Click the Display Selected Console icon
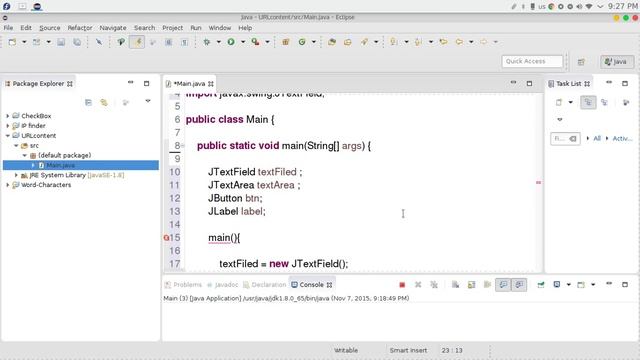The height and width of the screenshot is (360, 640). pyautogui.click(x=557, y=285)
